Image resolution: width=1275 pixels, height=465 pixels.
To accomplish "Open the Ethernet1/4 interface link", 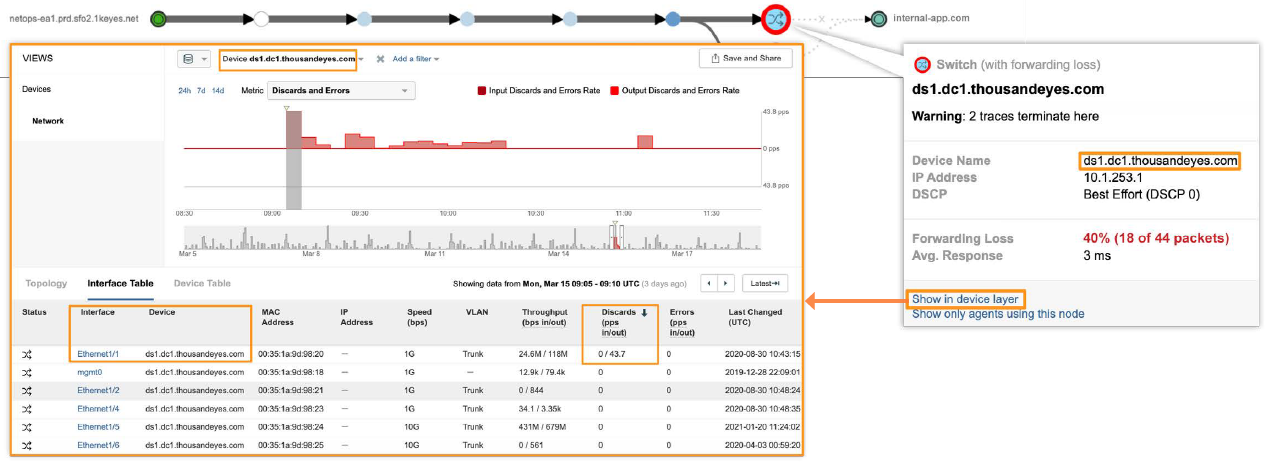I will (98, 409).
